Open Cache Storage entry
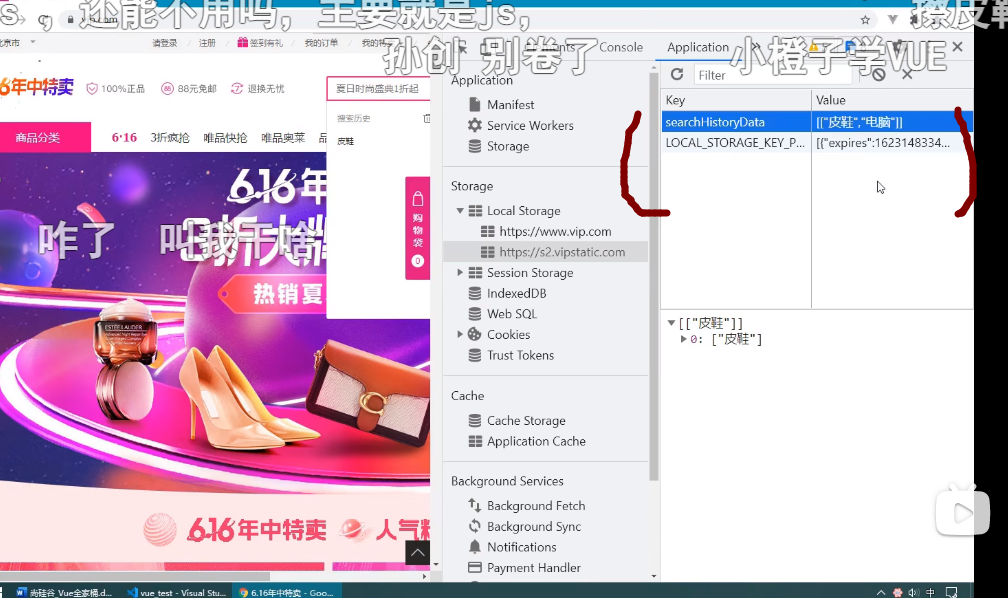This screenshot has height=598, width=1008. [x=526, y=421]
